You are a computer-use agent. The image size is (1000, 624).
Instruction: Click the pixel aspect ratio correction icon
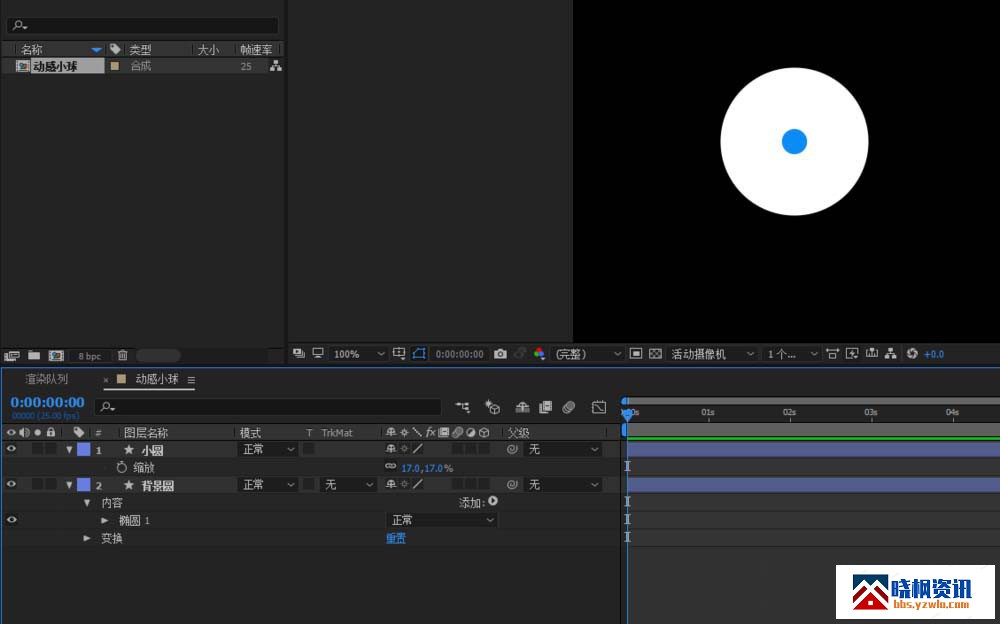832,353
